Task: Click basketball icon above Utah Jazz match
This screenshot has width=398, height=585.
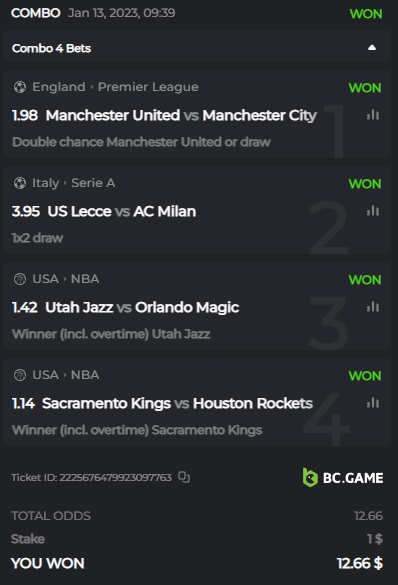Action: 20,279
